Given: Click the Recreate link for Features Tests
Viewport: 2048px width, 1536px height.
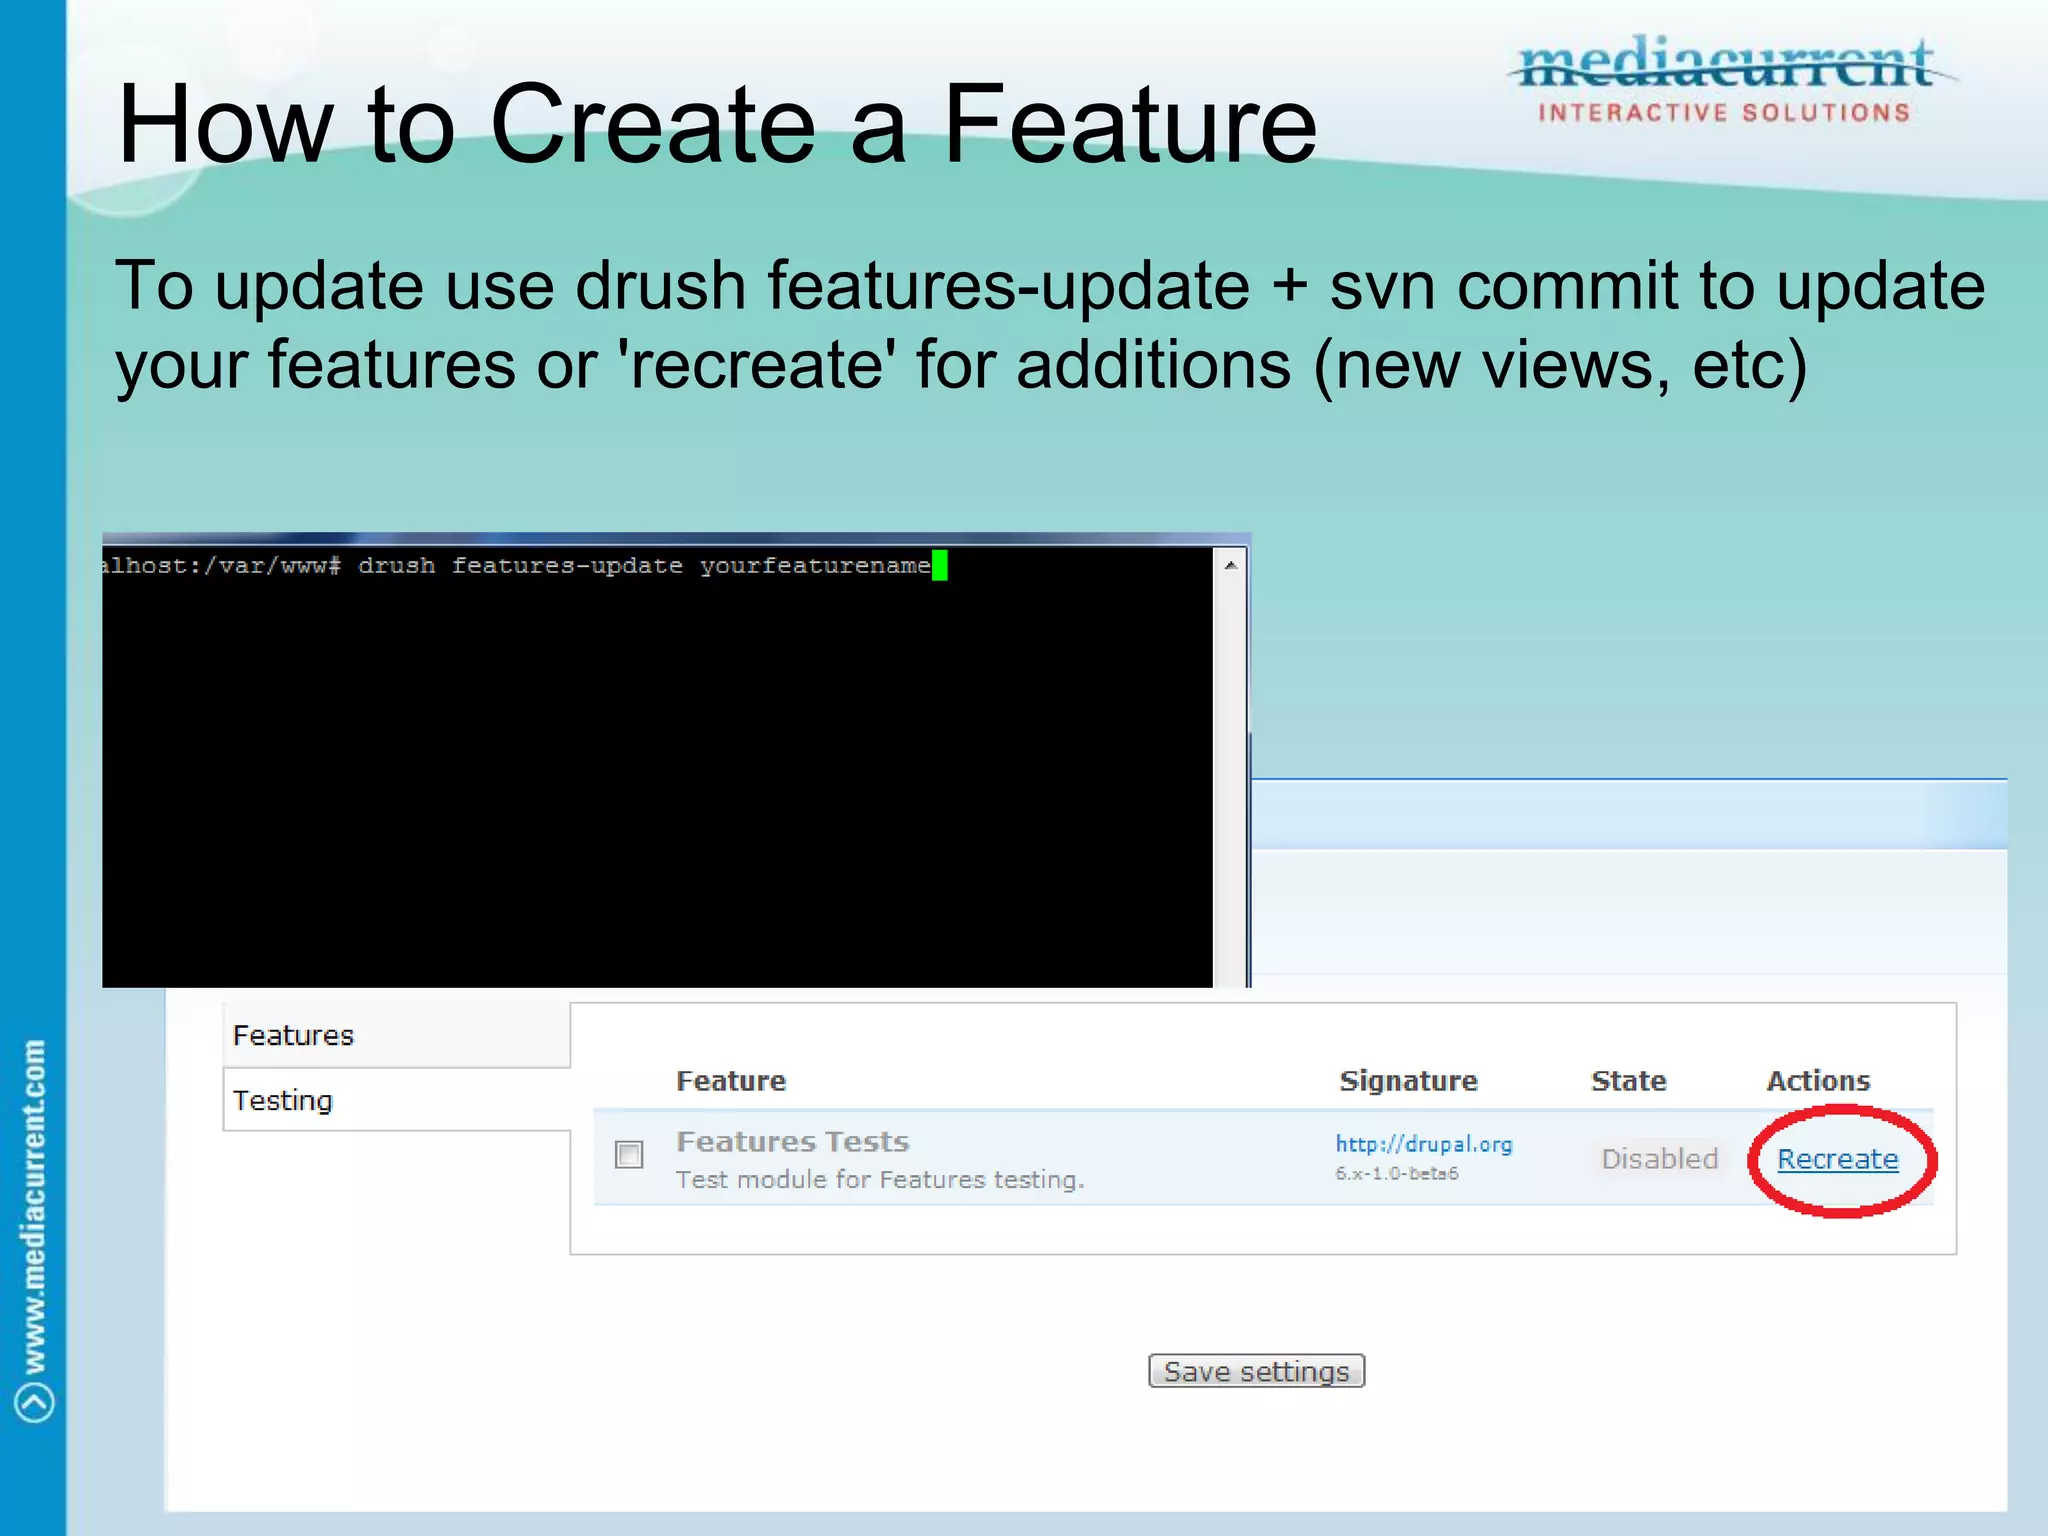Looking at the screenshot, I should click(1837, 1159).
